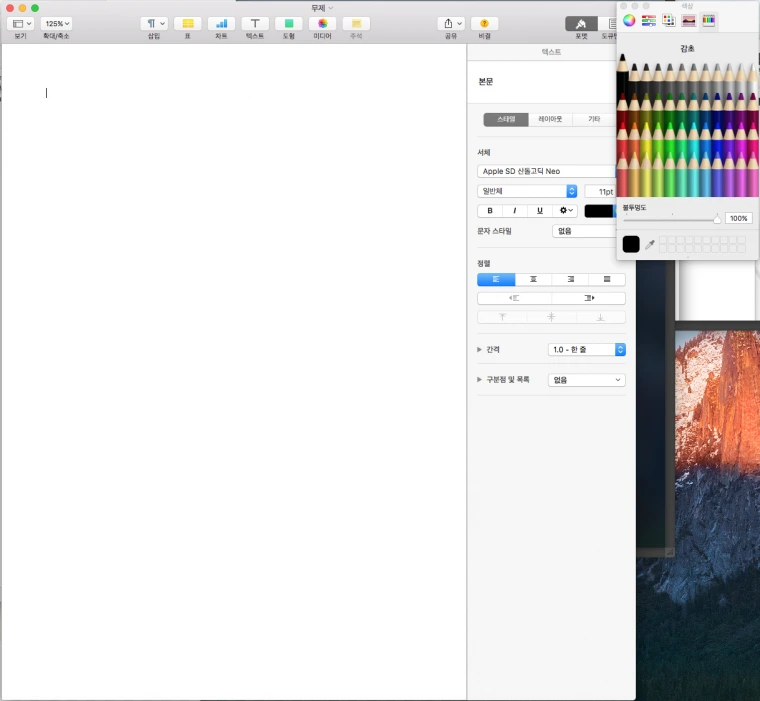This screenshot has height=701, width=760.
Task: Open the Apple SD 산돌고딕 Neo font dropdown
Action: pyautogui.click(x=547, y=171)
